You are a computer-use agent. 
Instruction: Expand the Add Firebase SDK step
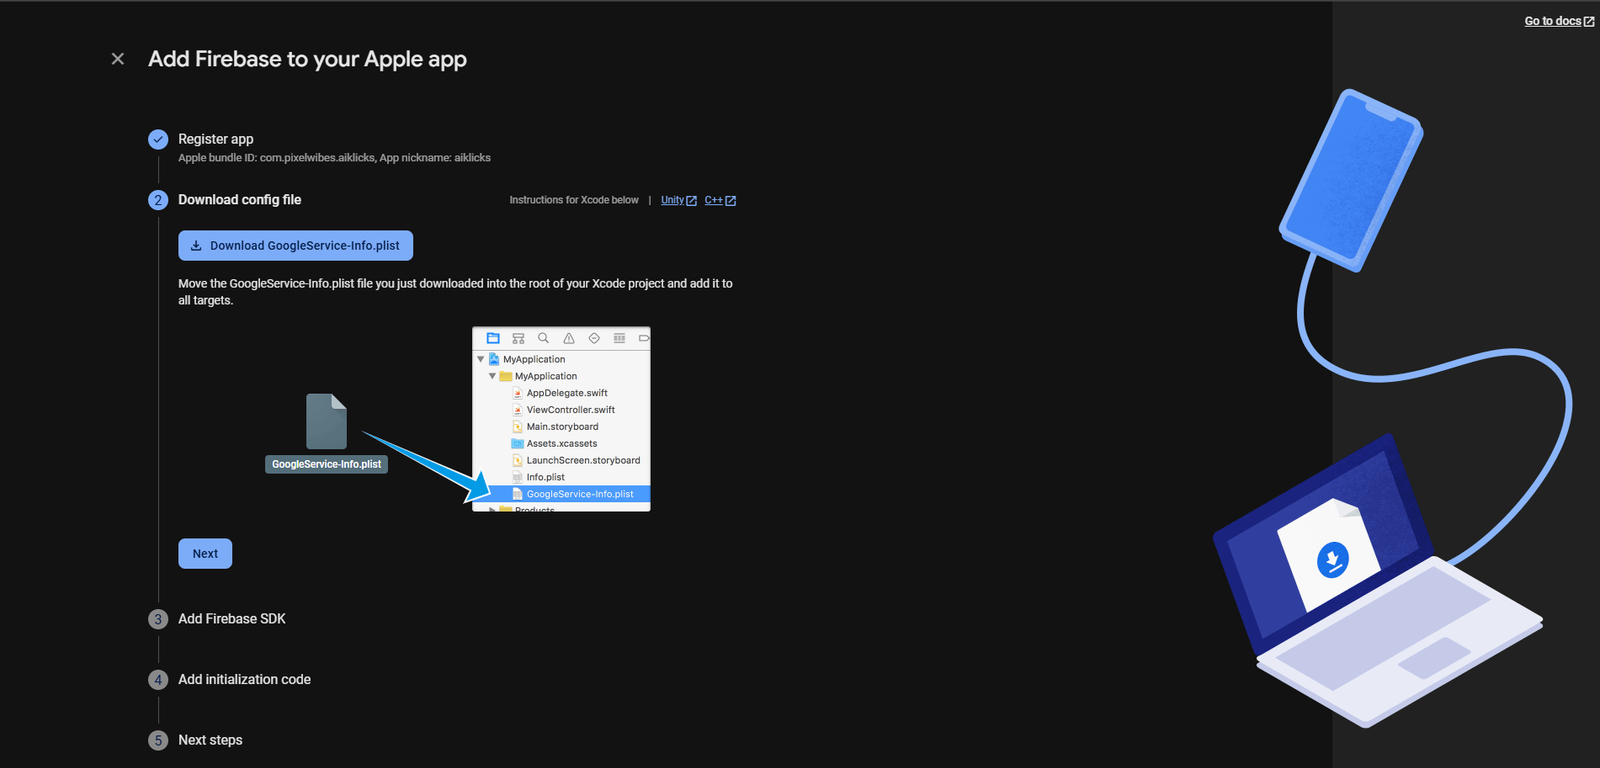coord(232,619)
